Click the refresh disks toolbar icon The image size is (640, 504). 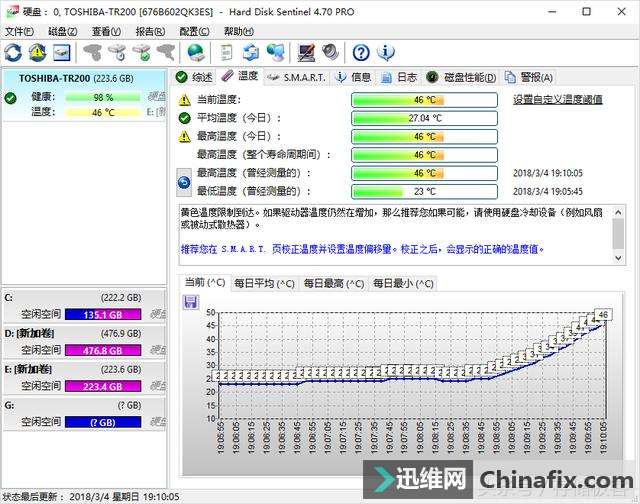13,53
